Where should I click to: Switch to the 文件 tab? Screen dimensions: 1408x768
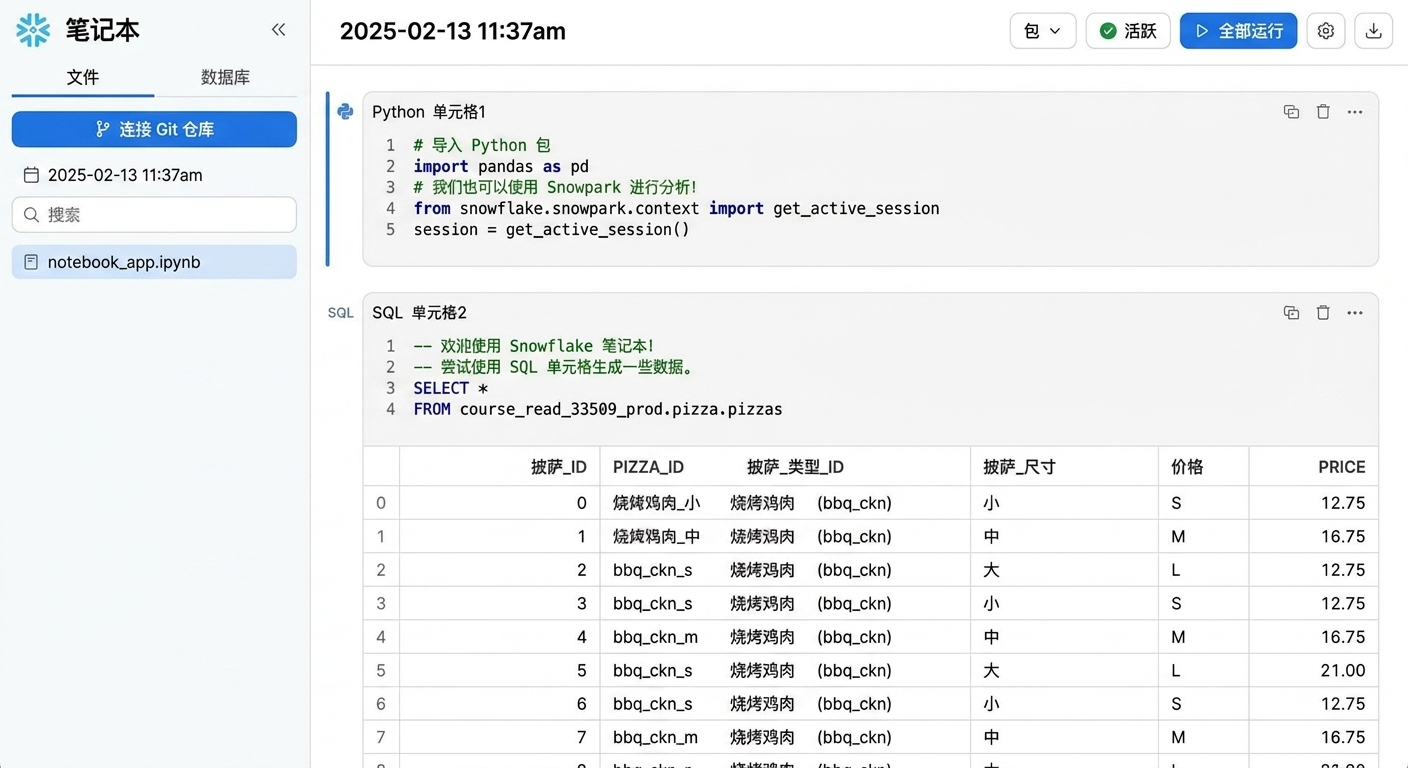(x=83, y=77)
